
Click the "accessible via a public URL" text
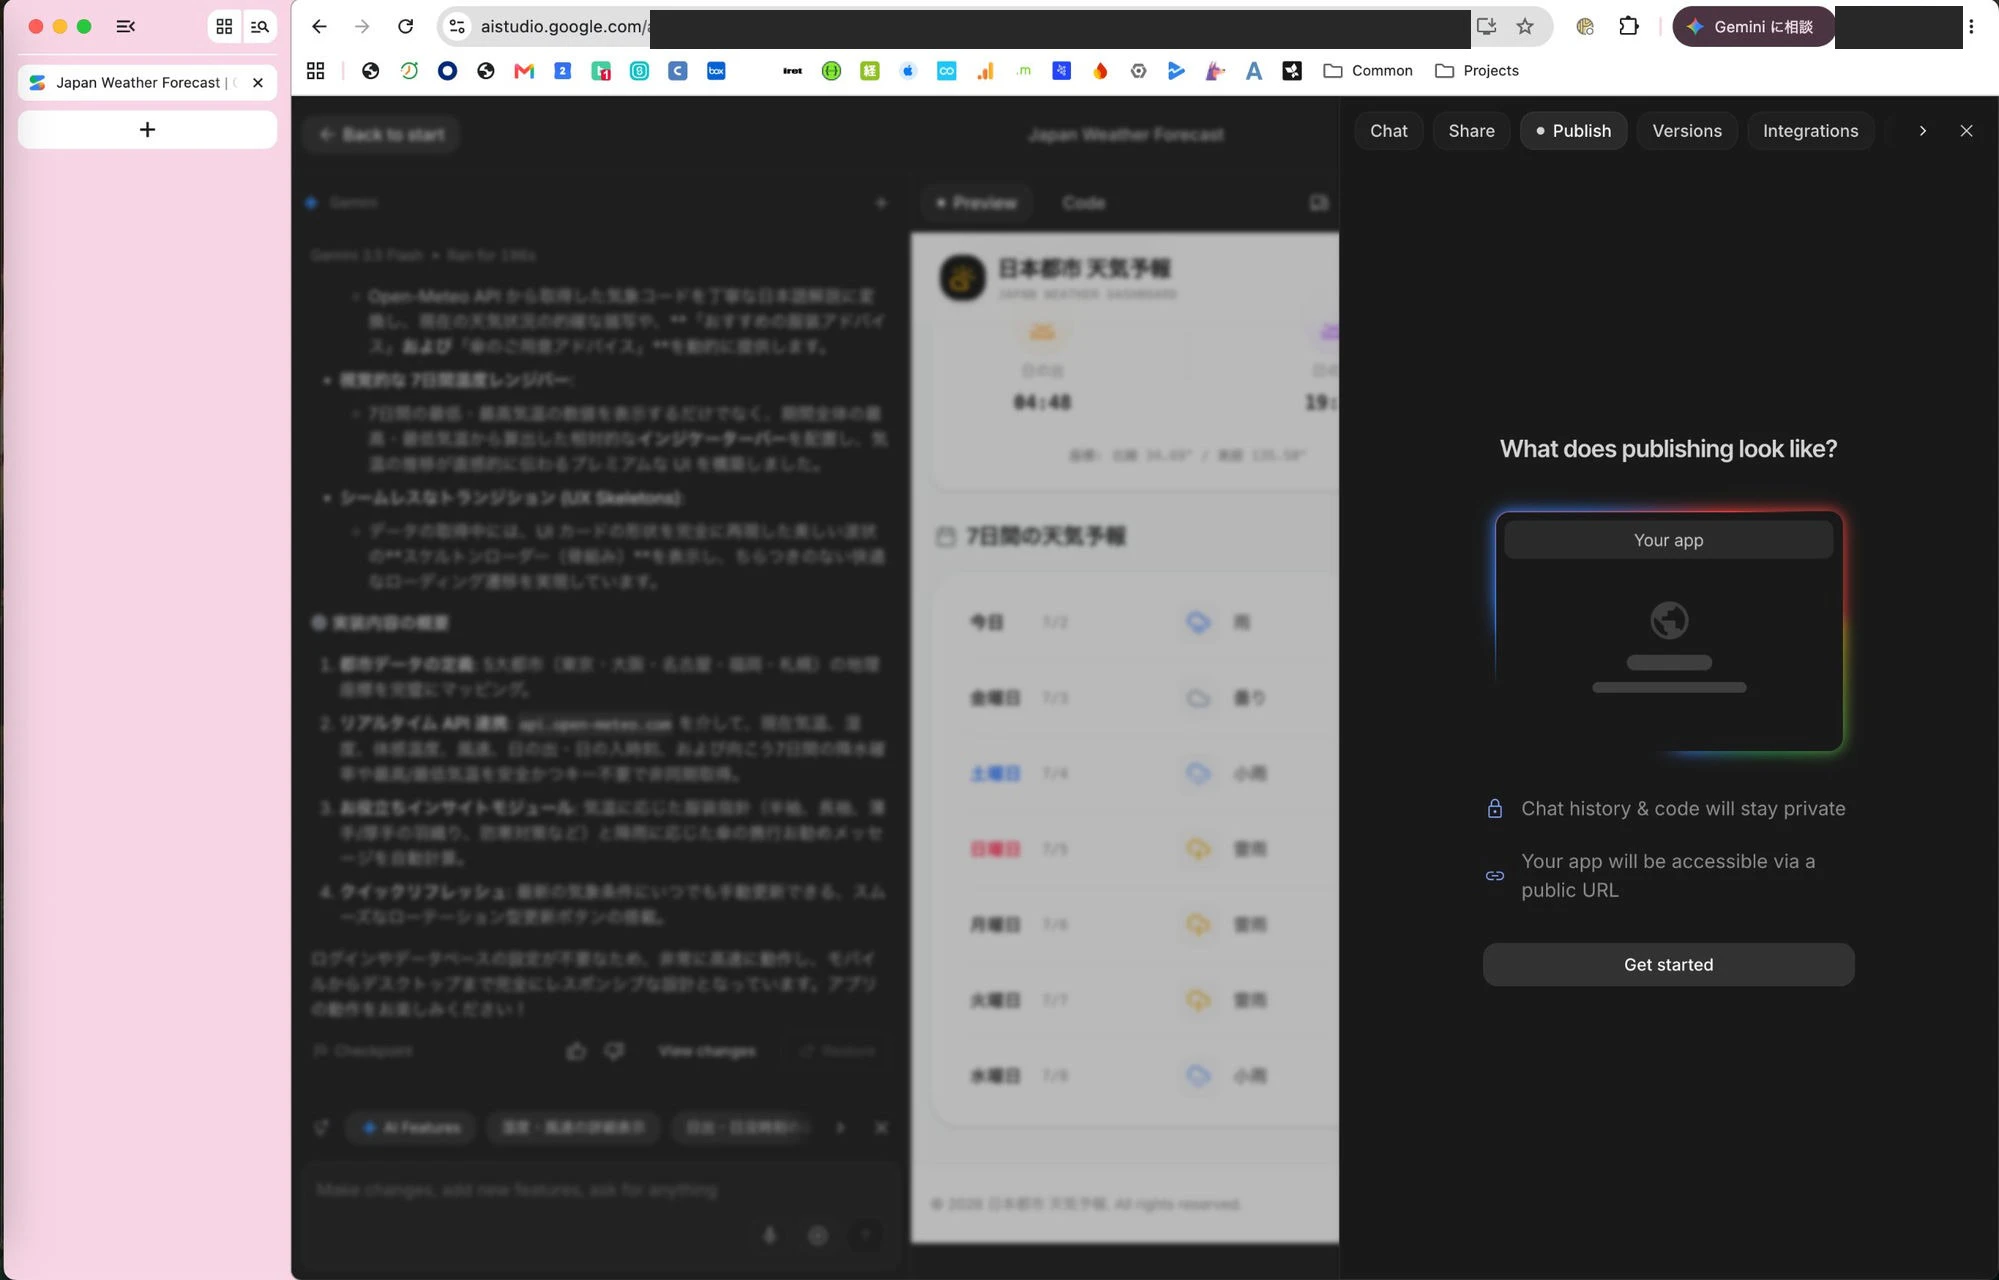1668,876
